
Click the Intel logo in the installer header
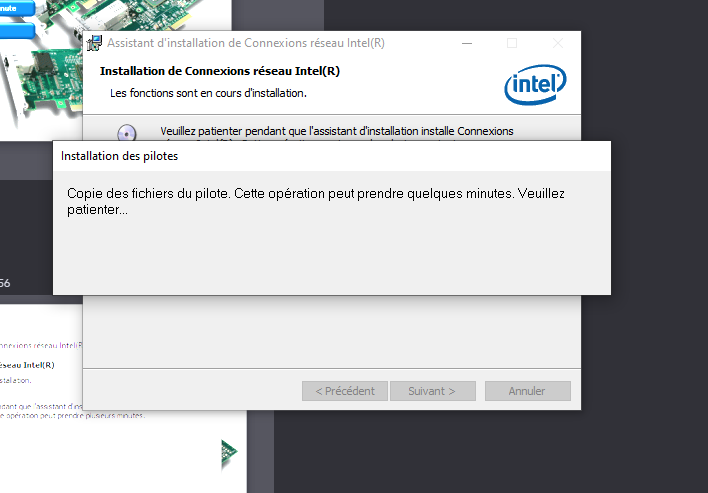tap(536, 84)
